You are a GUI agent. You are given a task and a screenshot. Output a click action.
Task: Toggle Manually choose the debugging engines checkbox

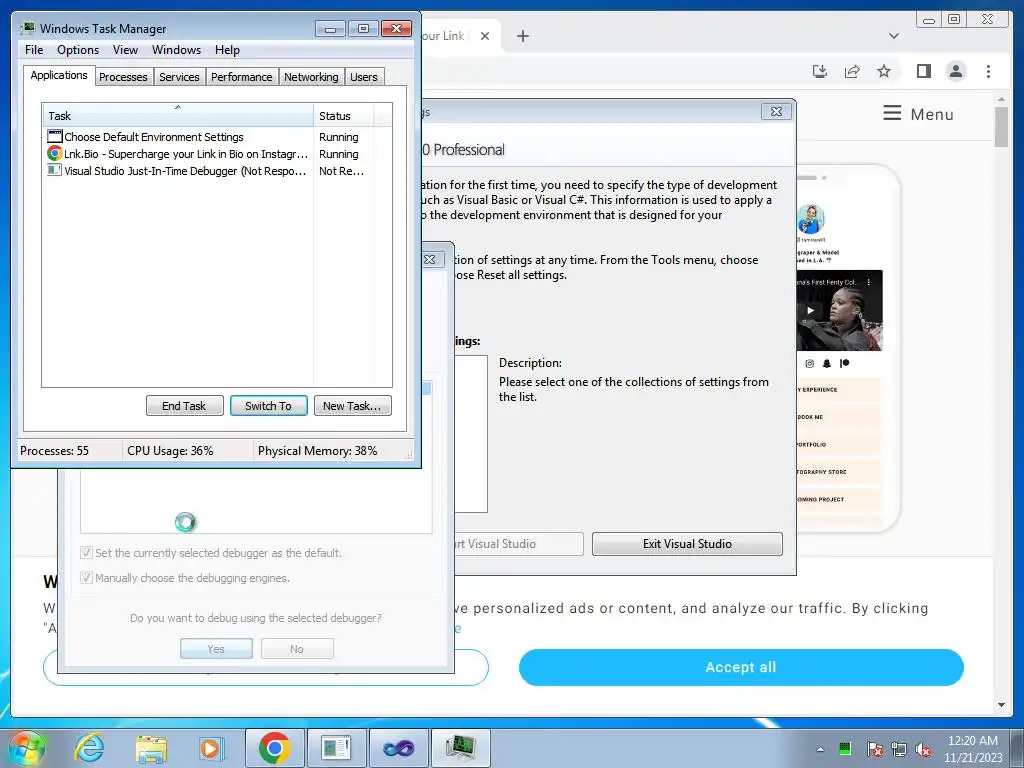(x=86, y=577)
